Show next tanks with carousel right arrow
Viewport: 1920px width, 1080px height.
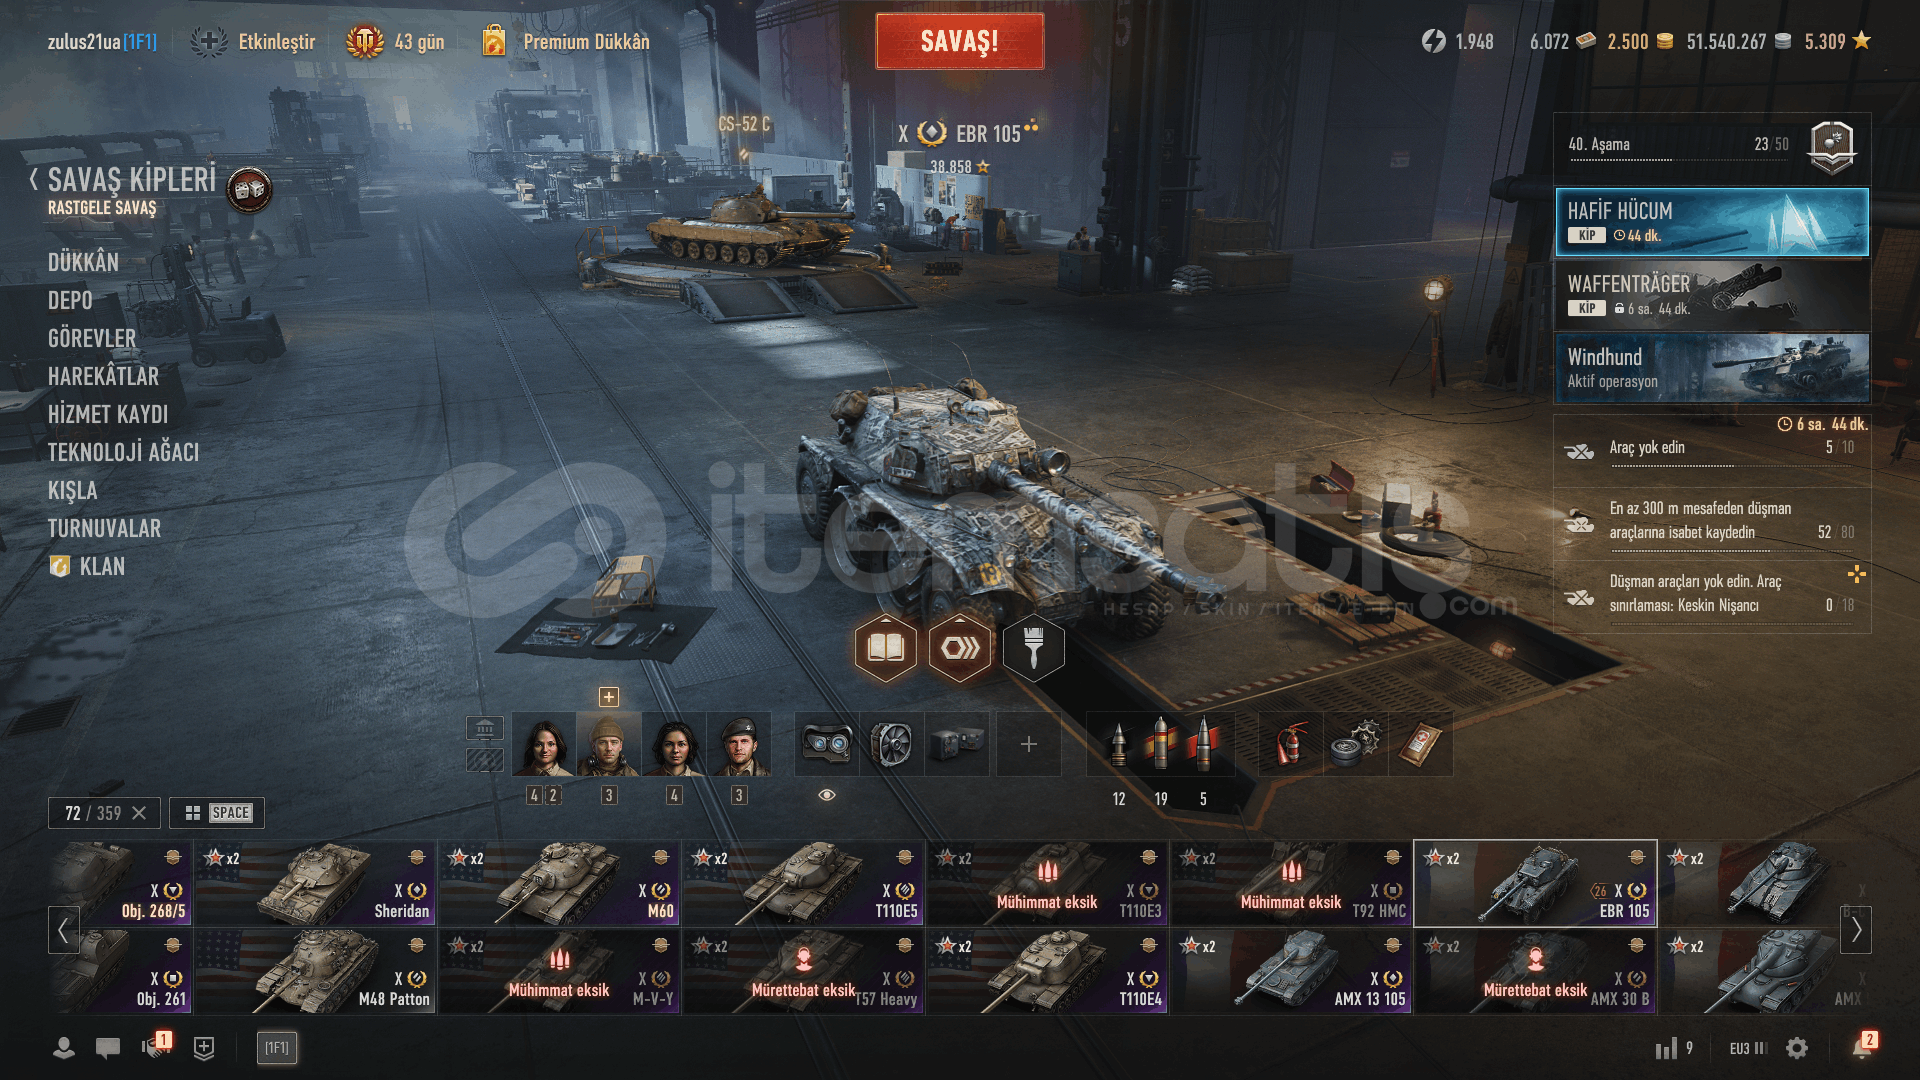pyautogui.click(x=1856, y=930)
